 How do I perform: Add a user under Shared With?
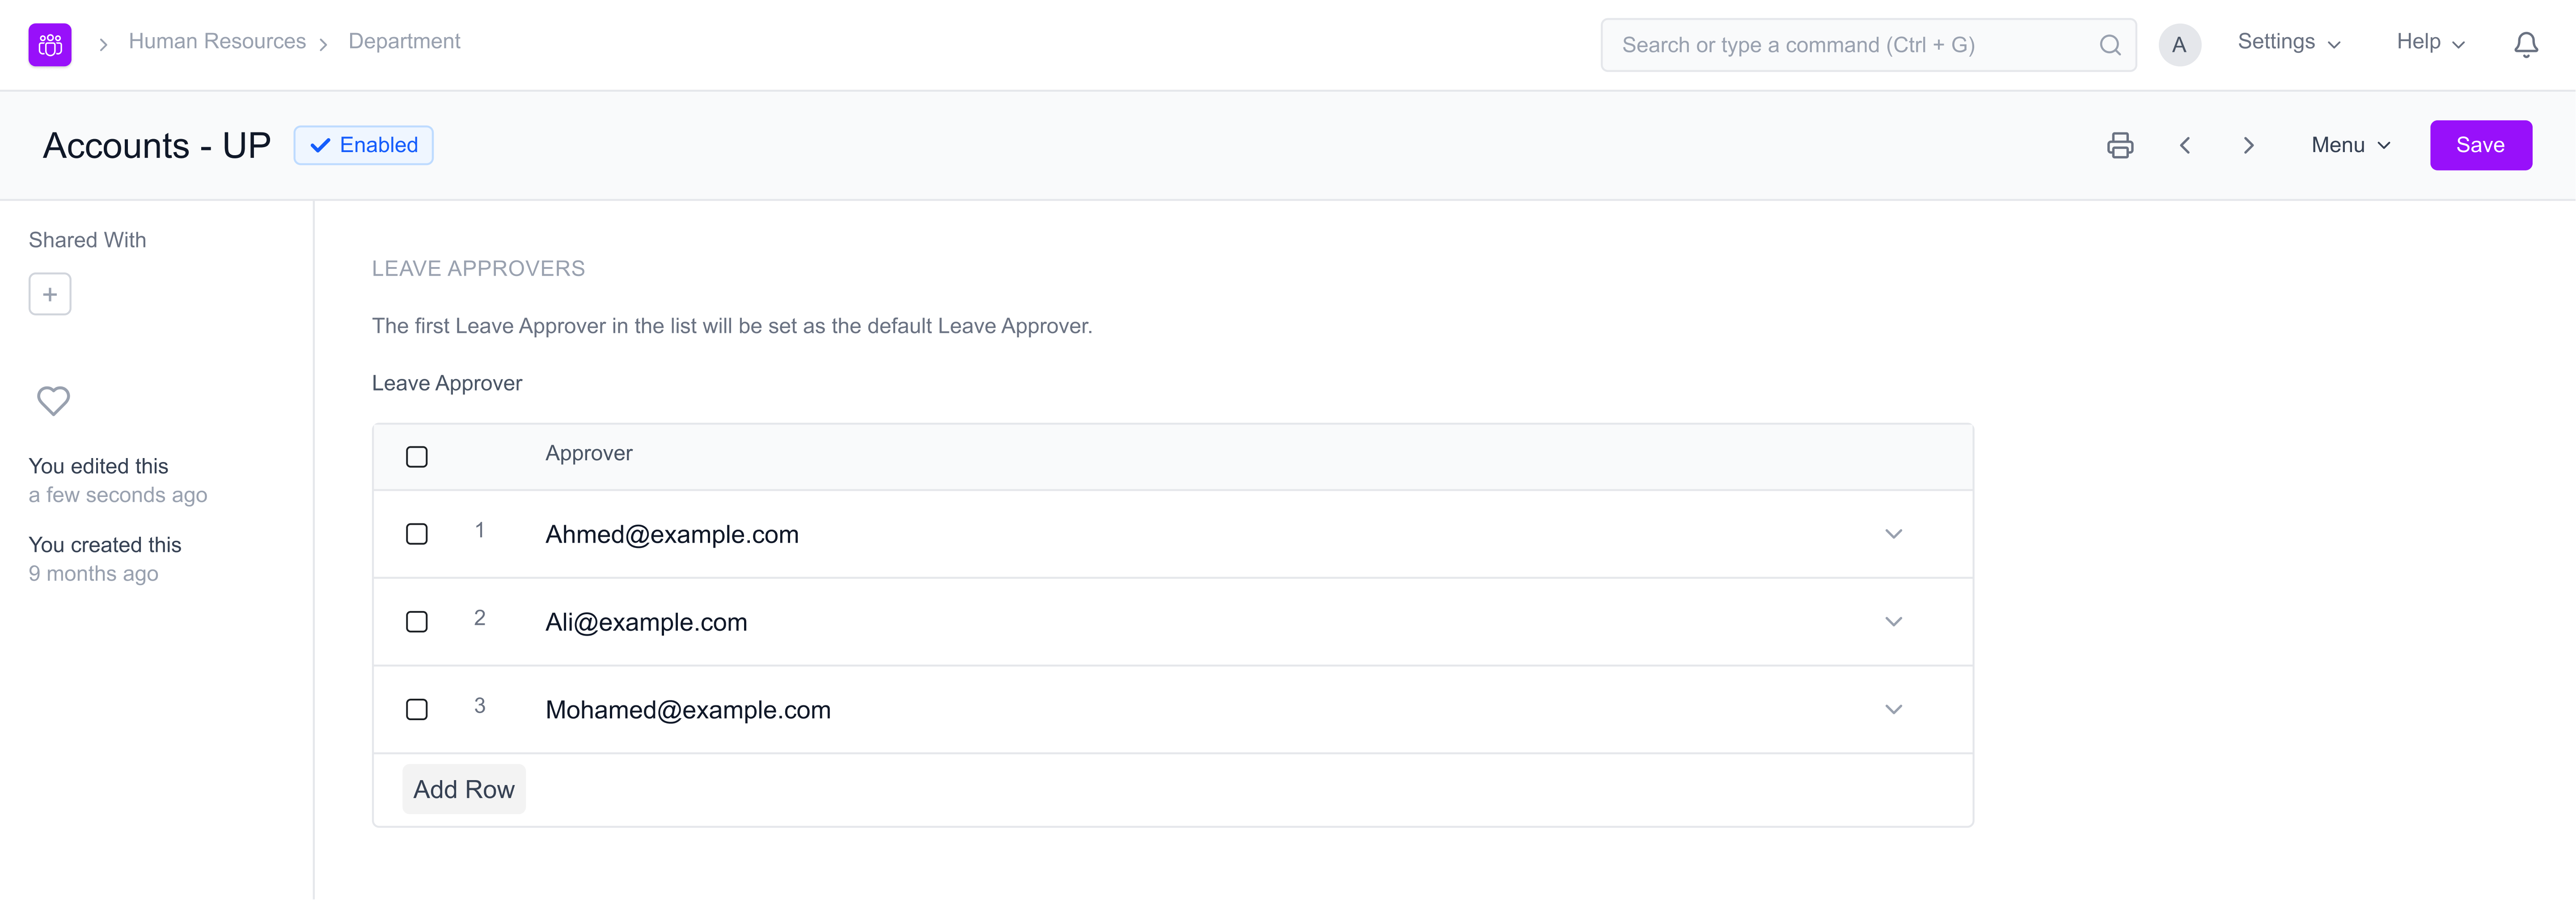coord(49,293)
